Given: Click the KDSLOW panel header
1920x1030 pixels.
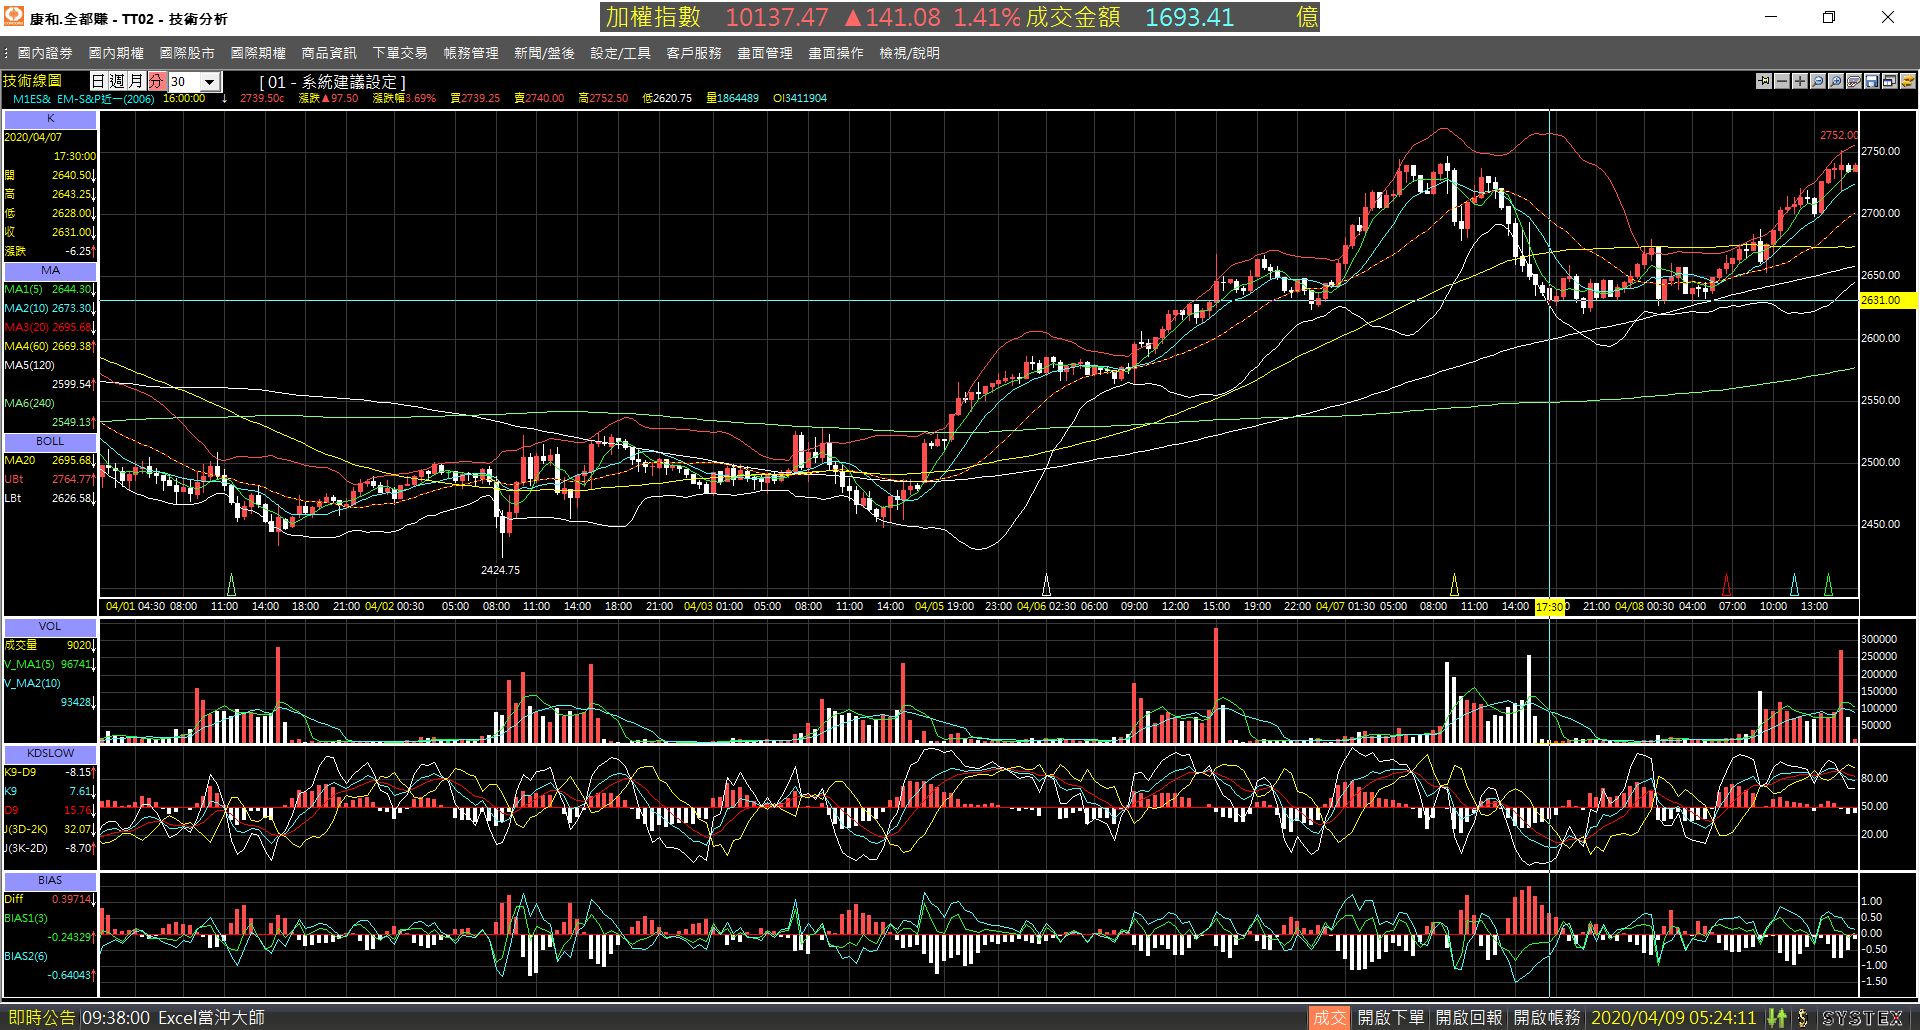Looking at the screenshot, I should 50,754.
